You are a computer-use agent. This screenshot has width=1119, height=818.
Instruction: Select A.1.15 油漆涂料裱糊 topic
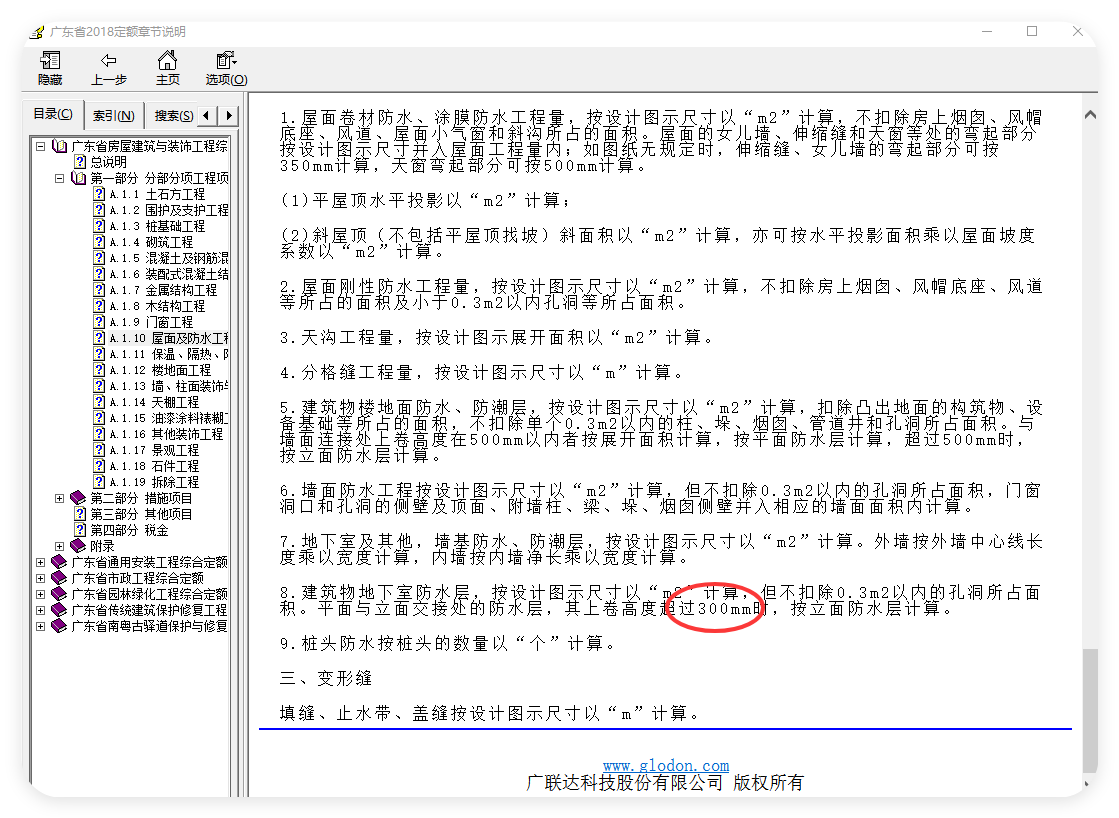click(x=168, y=418)
